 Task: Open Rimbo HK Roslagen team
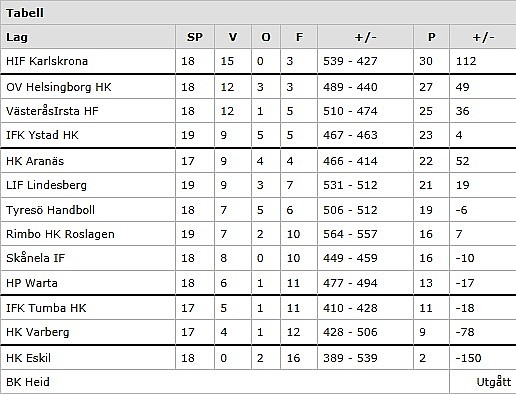point(60,234)
